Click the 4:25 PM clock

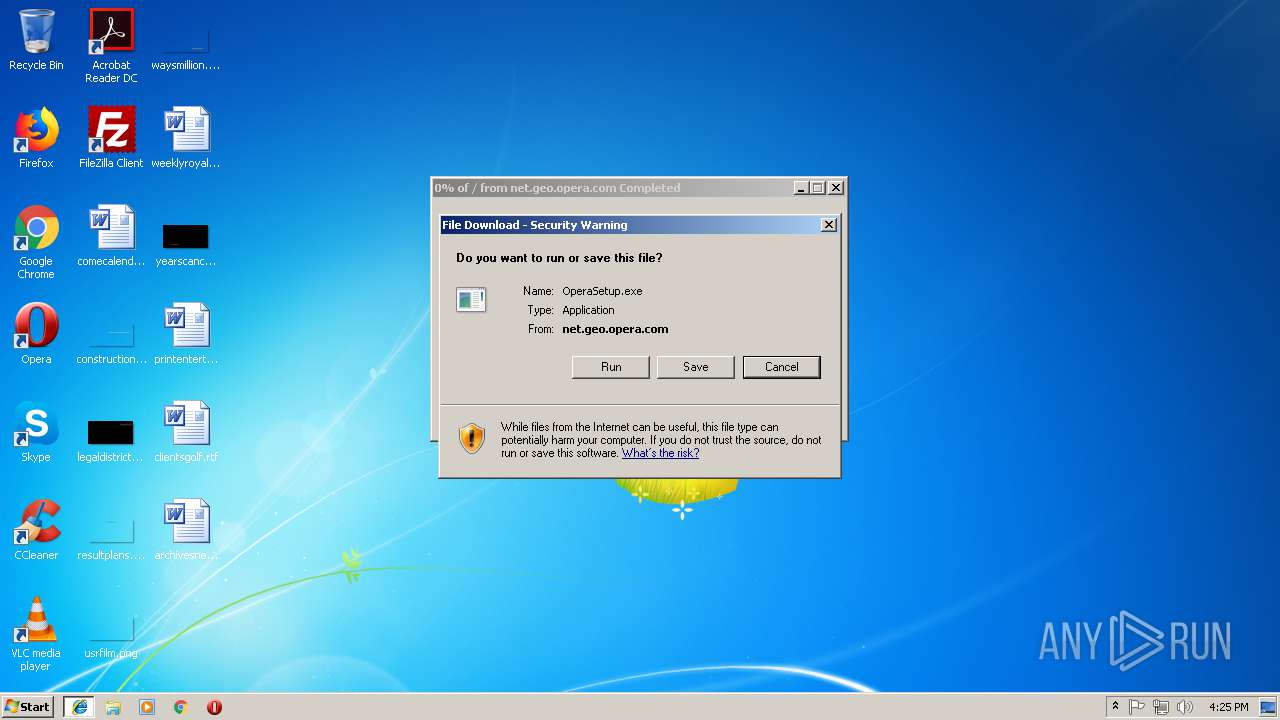(x=1228, y=707)
